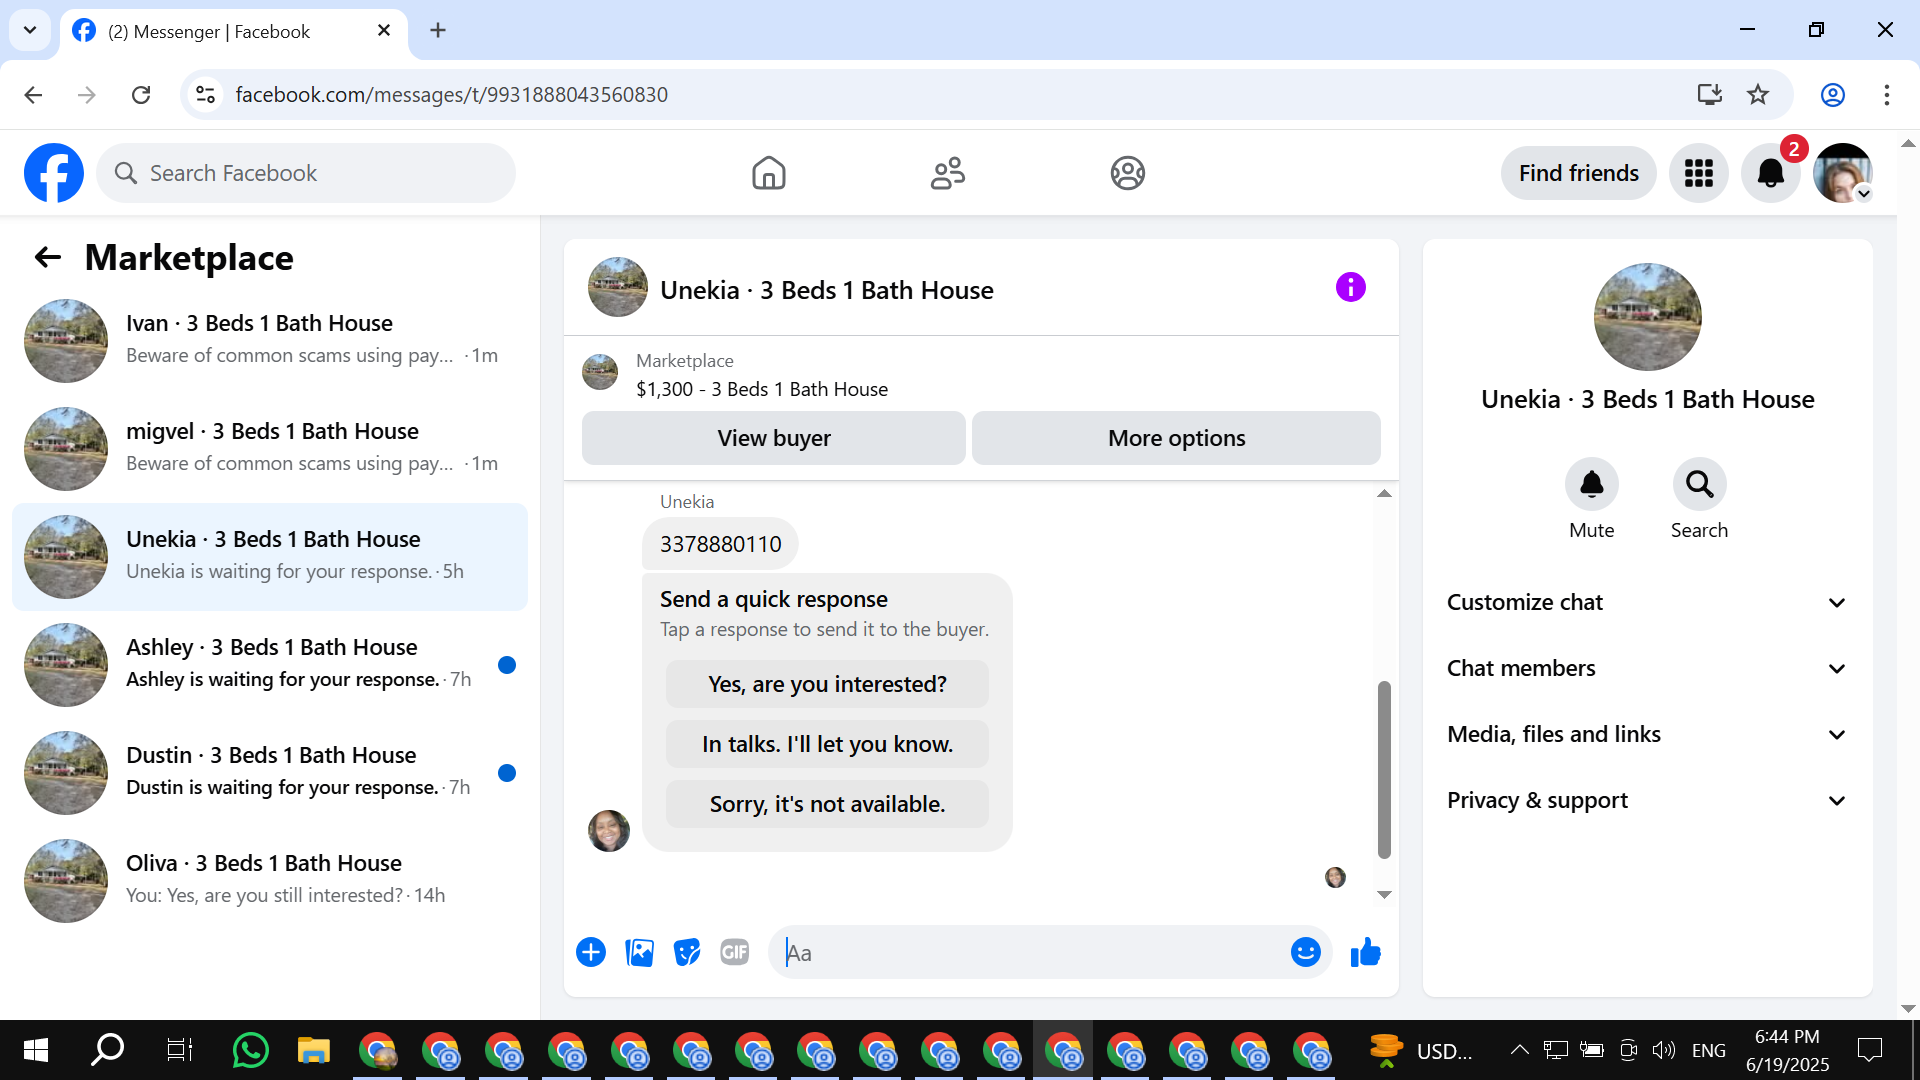Open Oliva 3 Beds 1 Bath House chat
Viewport: 1920px width, 1080px height.
tap(270, 881)
